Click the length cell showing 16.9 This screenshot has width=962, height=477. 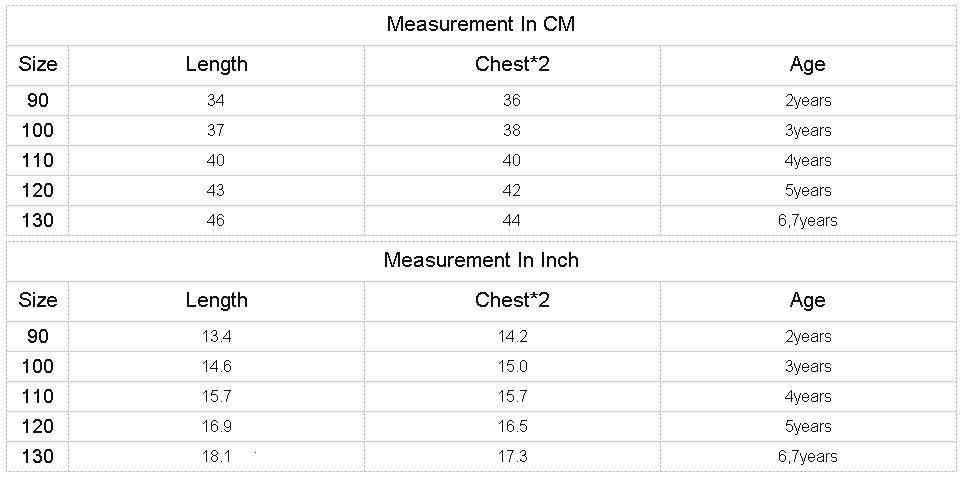click(216, 426)
